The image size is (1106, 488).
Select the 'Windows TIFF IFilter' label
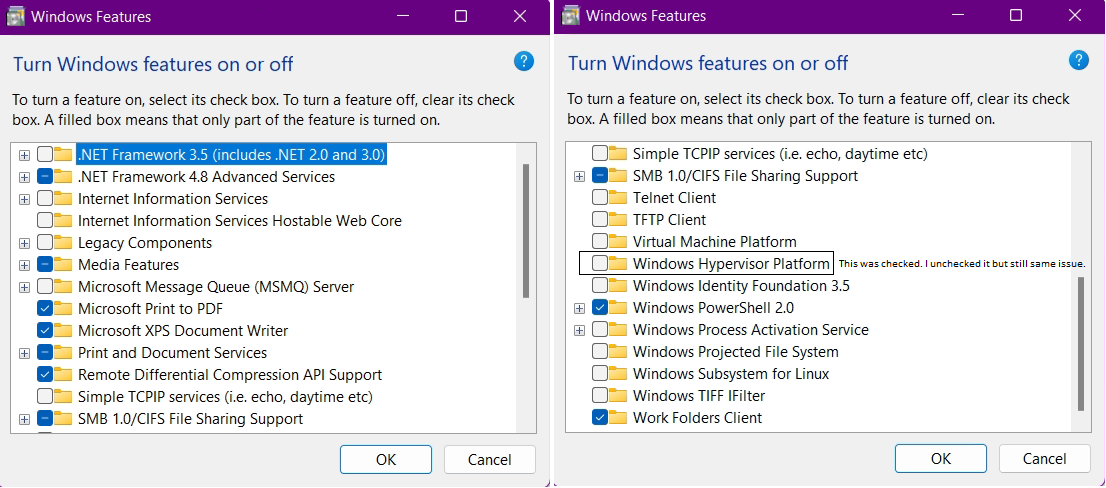tap(699, 396)
